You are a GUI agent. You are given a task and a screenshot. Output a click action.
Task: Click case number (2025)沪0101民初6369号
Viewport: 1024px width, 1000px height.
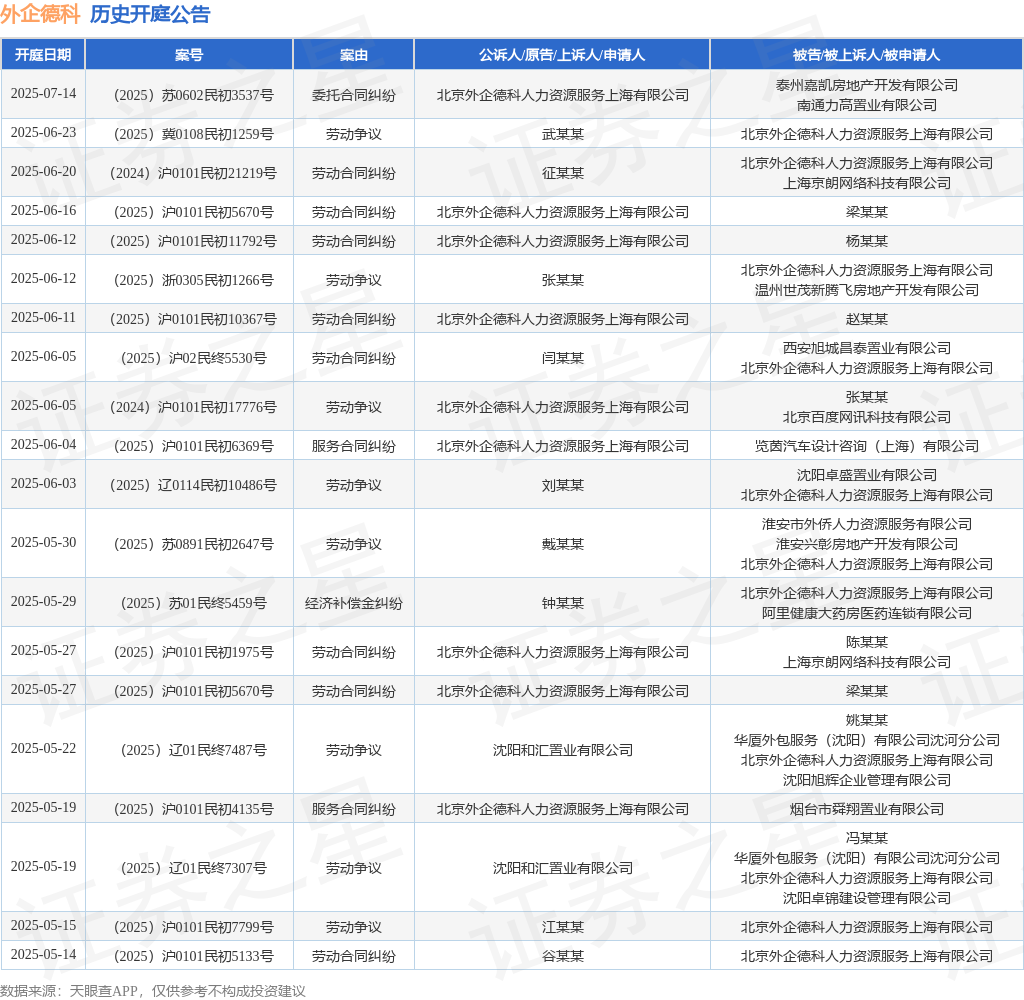(193, 446)
